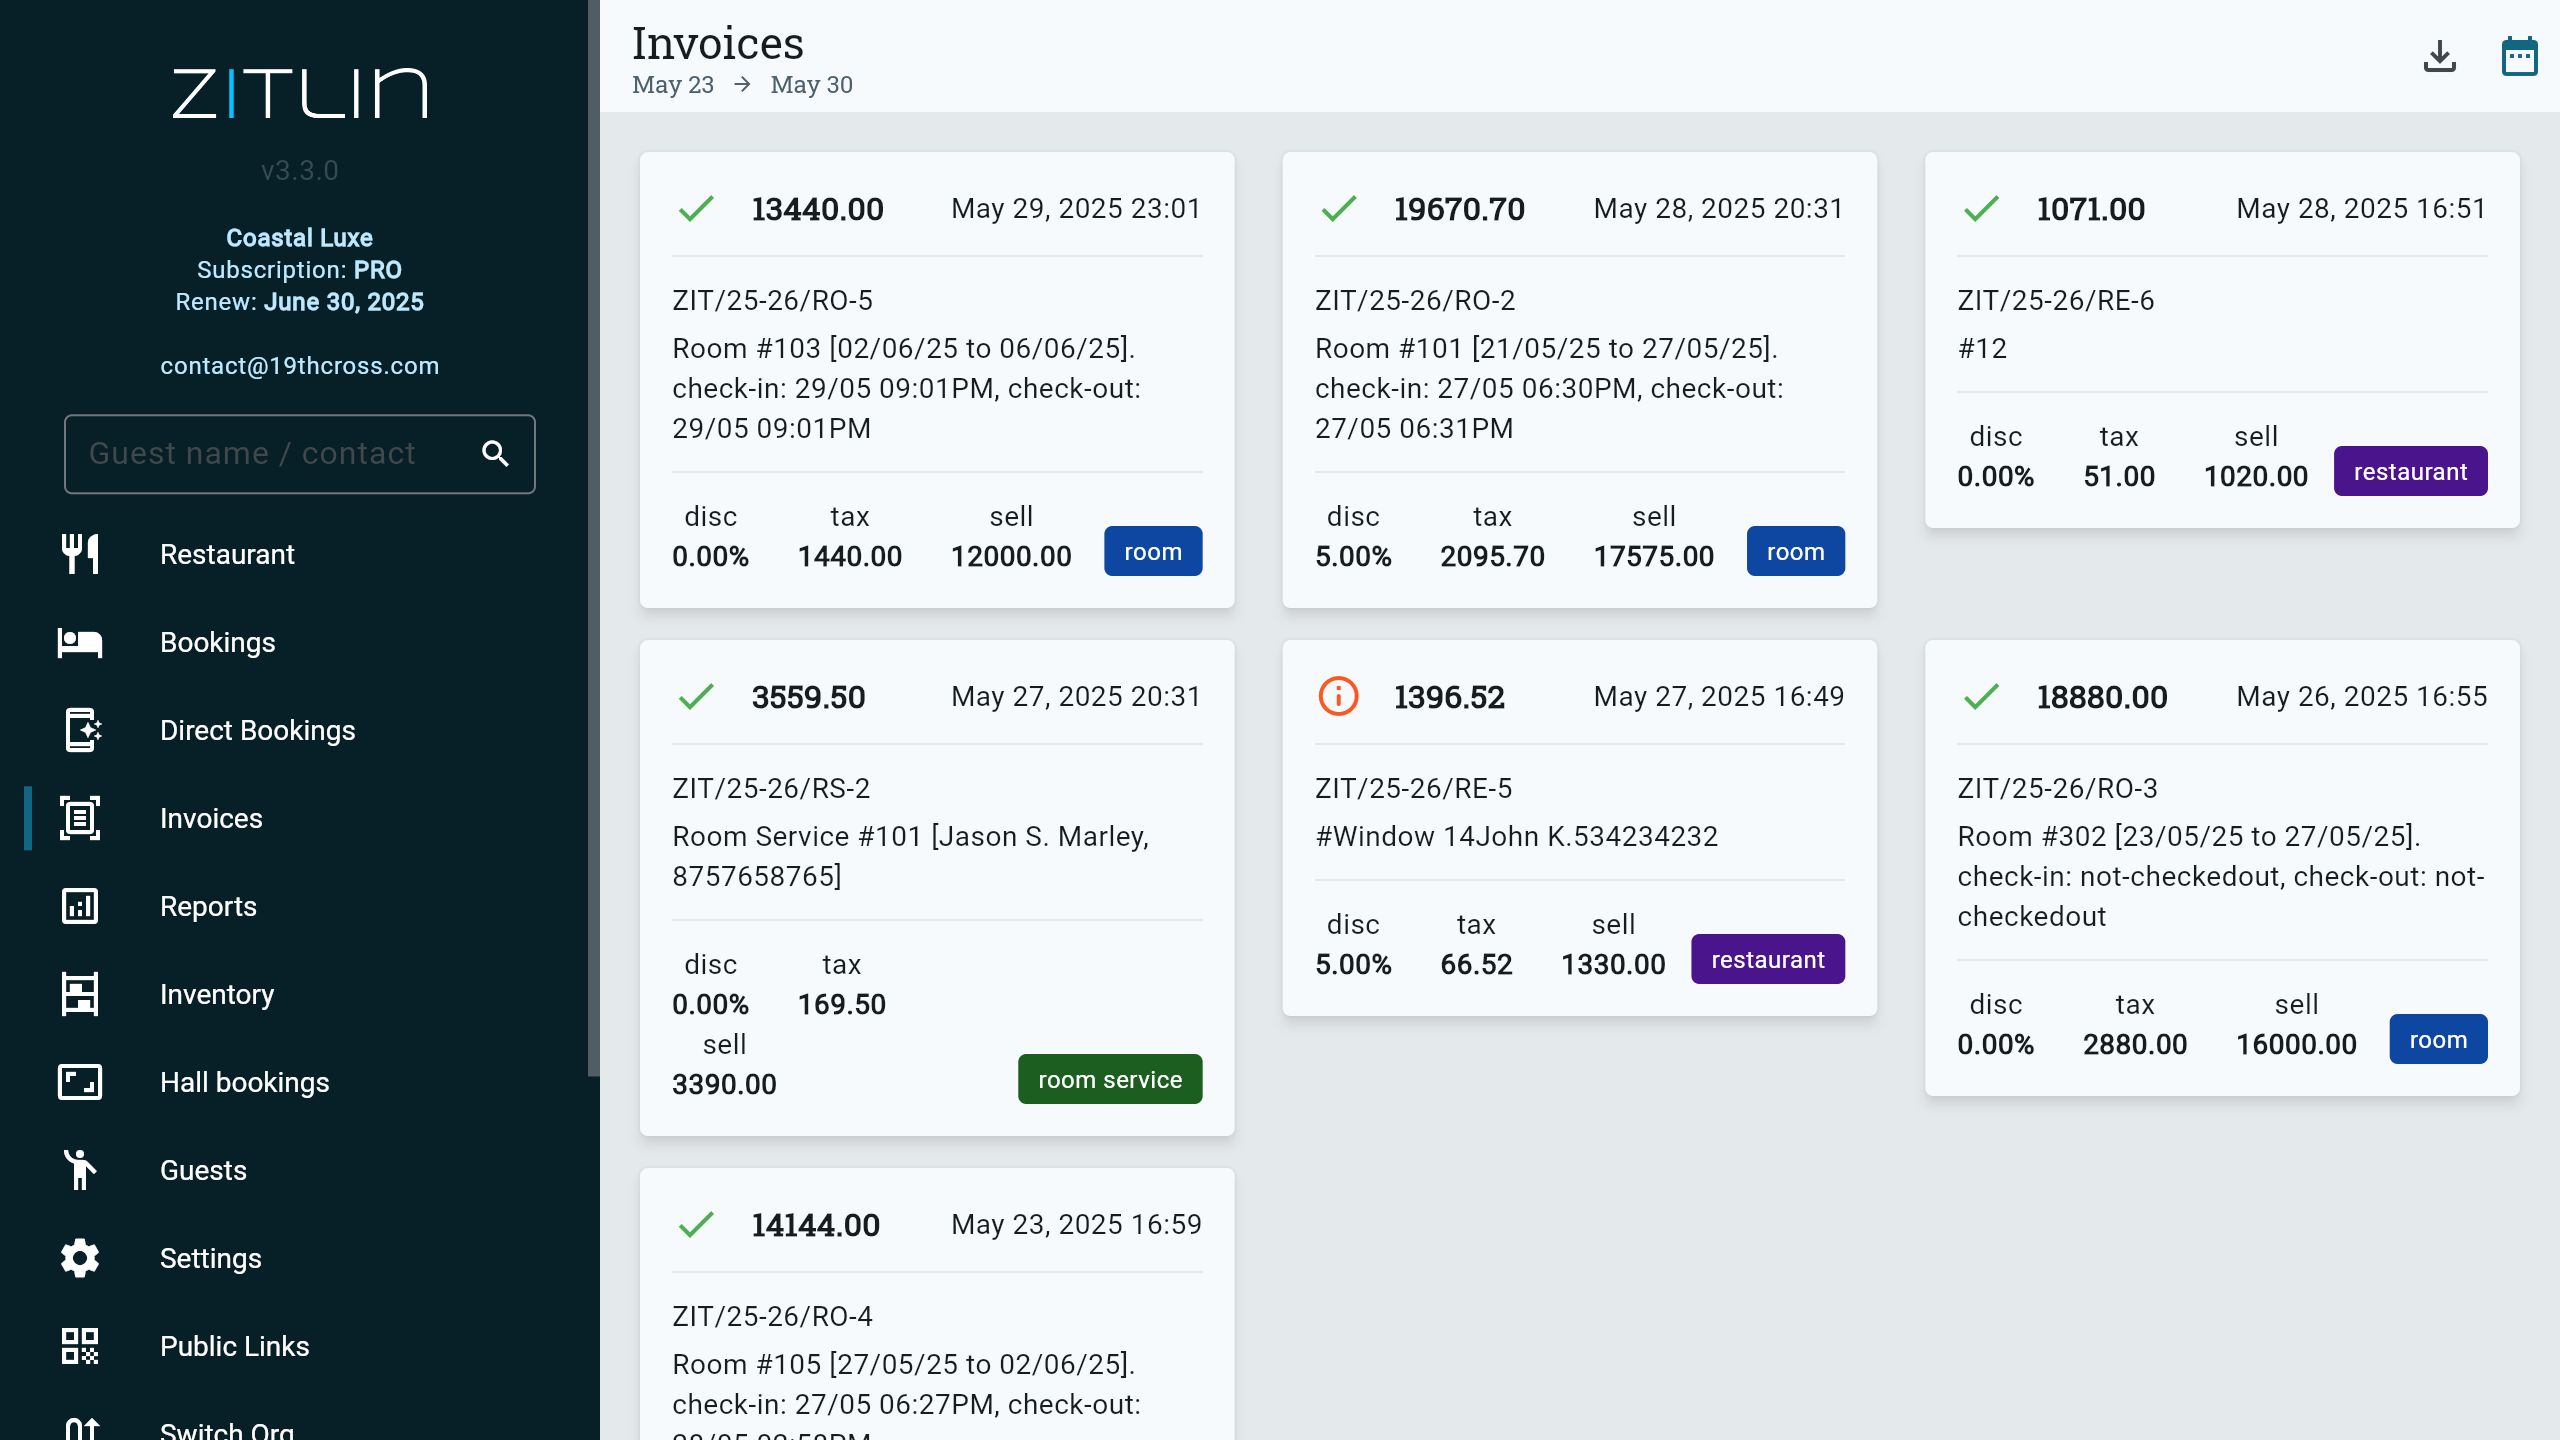Click the Inventory shelf icon
Viewport: 2560px width, 1440px height.
(x=80, y=994)
